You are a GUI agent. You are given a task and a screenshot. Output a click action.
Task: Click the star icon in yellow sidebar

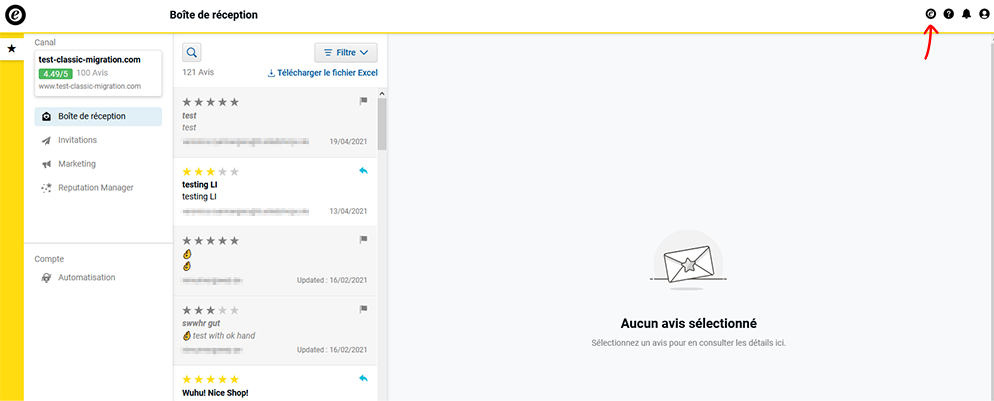coord(11,48)
